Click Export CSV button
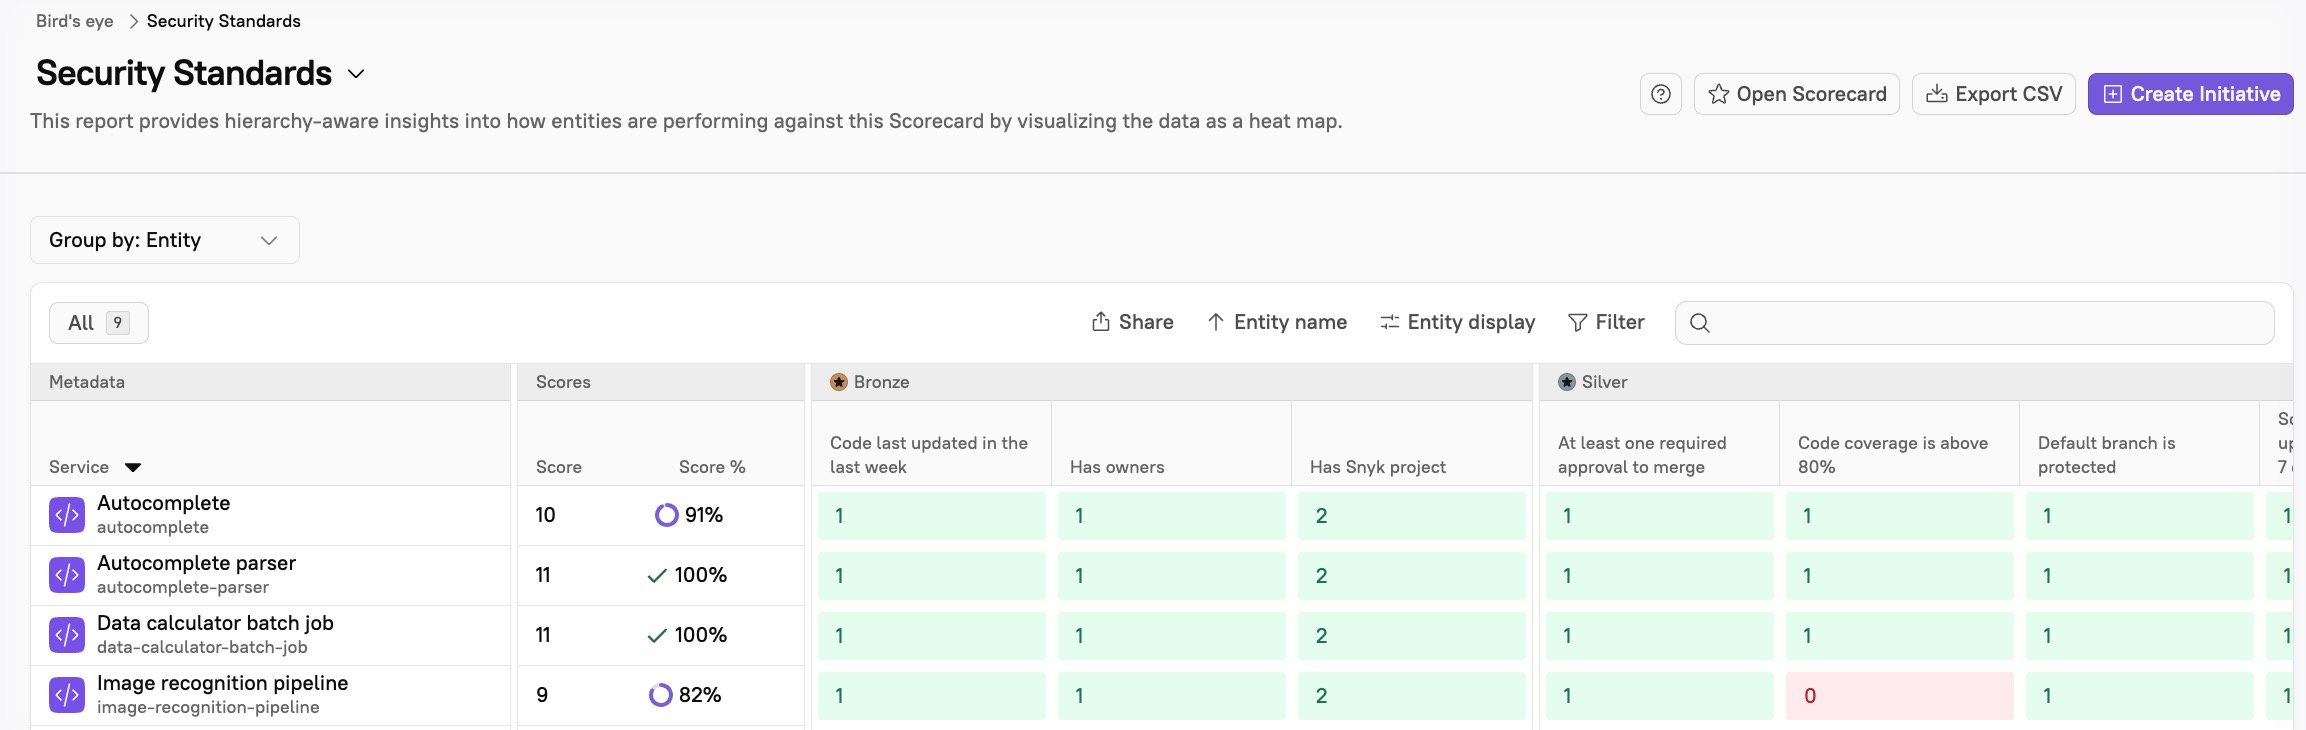The image size is (2306, 730). pos(1993,94)
